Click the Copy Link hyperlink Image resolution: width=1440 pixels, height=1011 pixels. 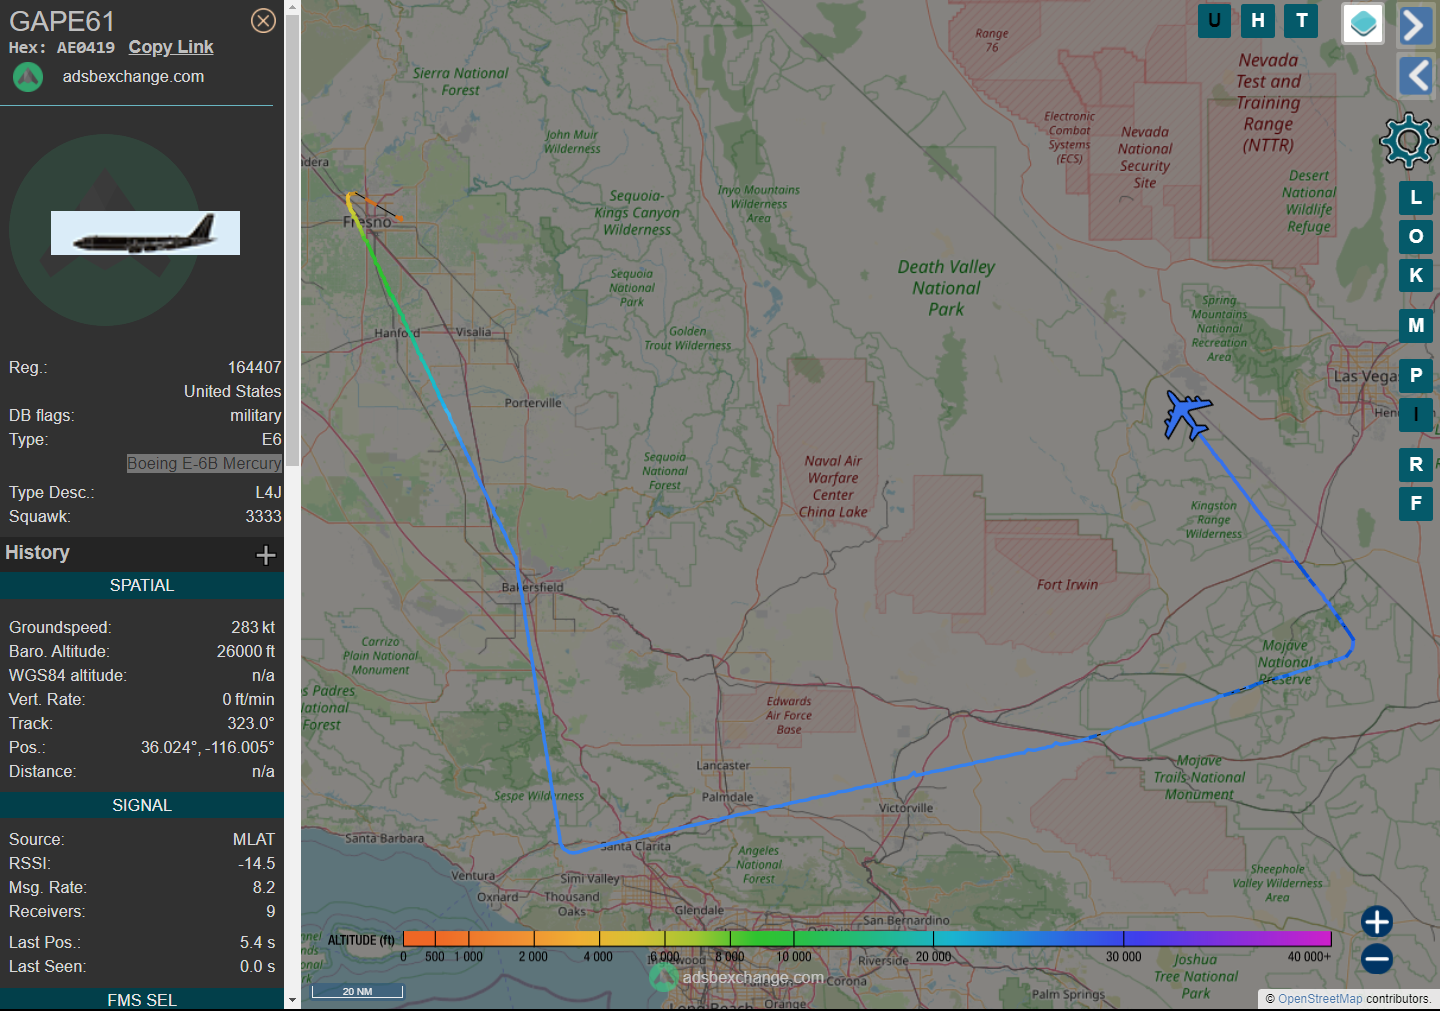[x=171, y=47]
